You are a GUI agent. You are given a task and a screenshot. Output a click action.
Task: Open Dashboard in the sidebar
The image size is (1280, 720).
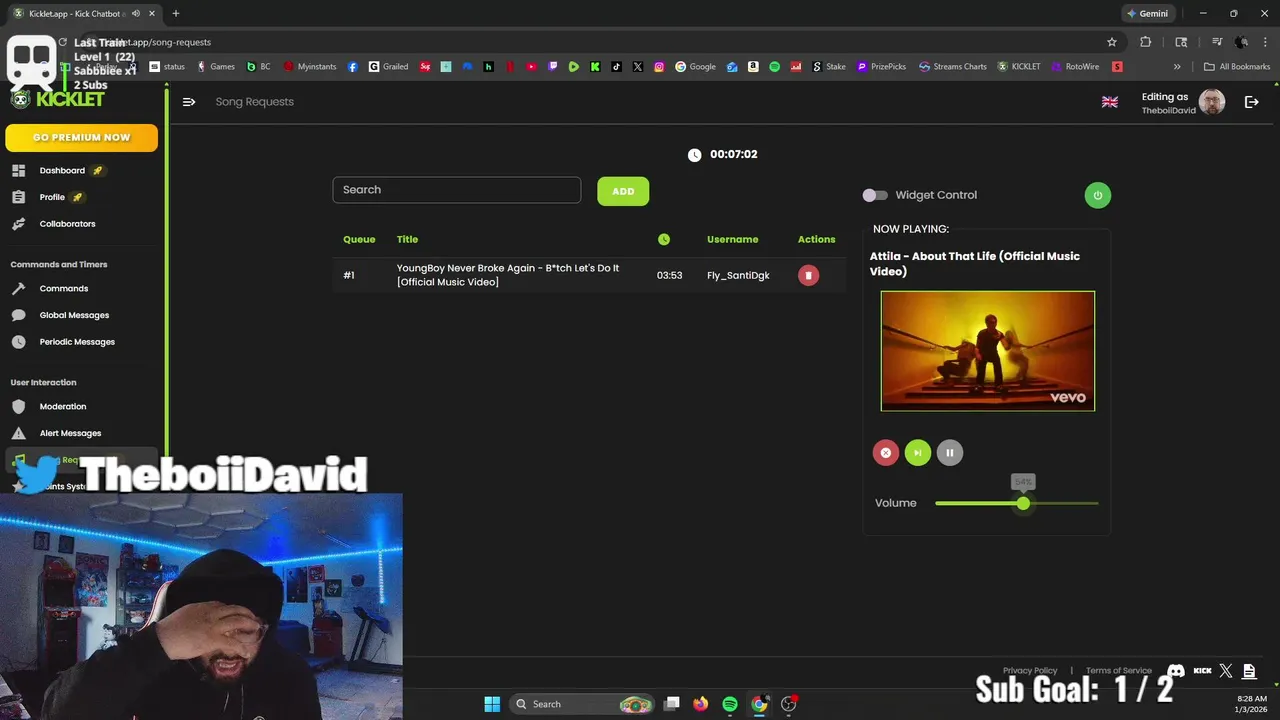coord(62,171)
